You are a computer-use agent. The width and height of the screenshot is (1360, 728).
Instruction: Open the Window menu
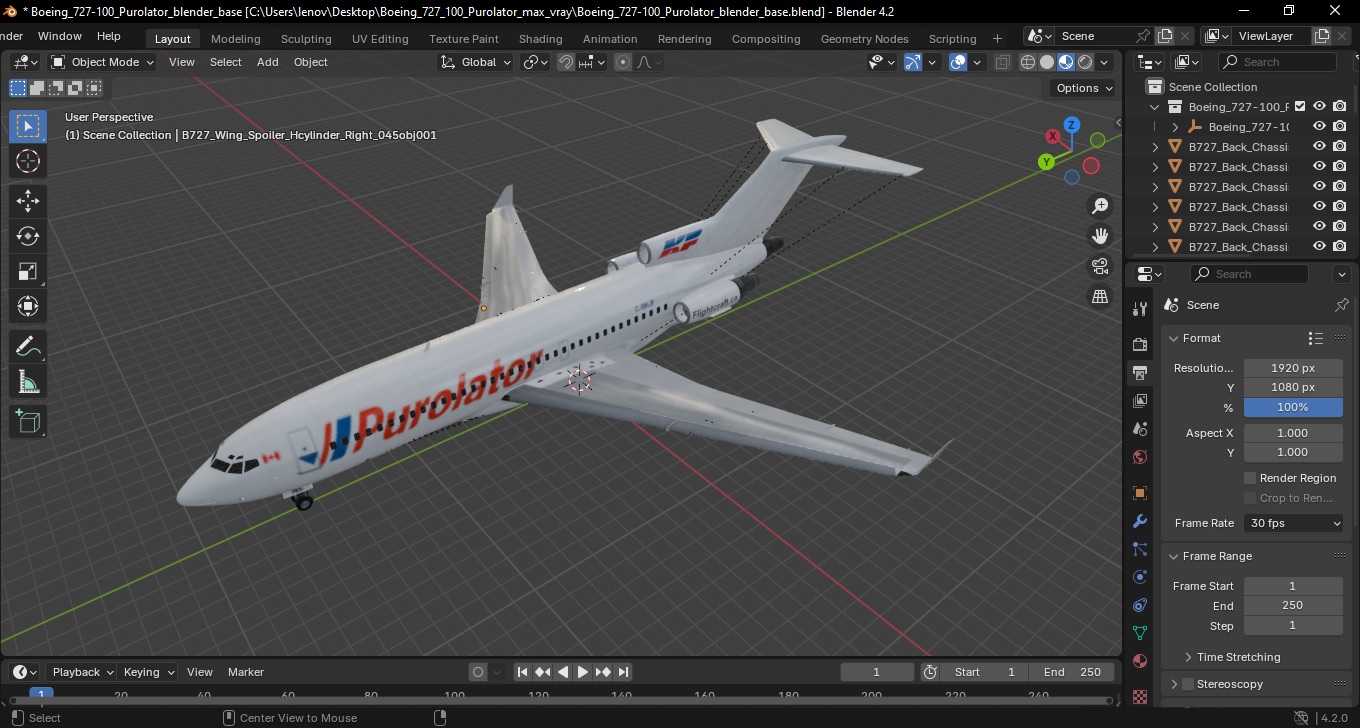click(x=60, y=36)
